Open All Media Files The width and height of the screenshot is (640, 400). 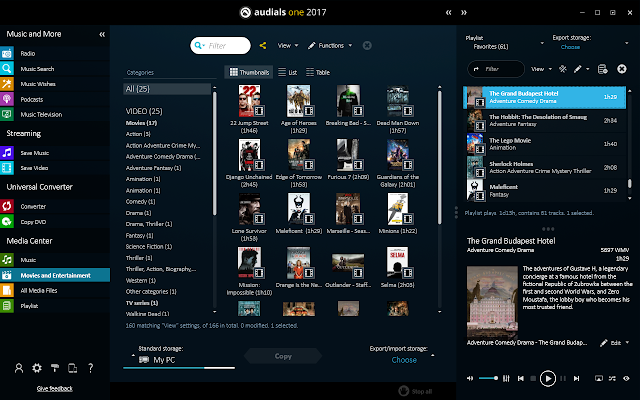[x=39, y=290]
